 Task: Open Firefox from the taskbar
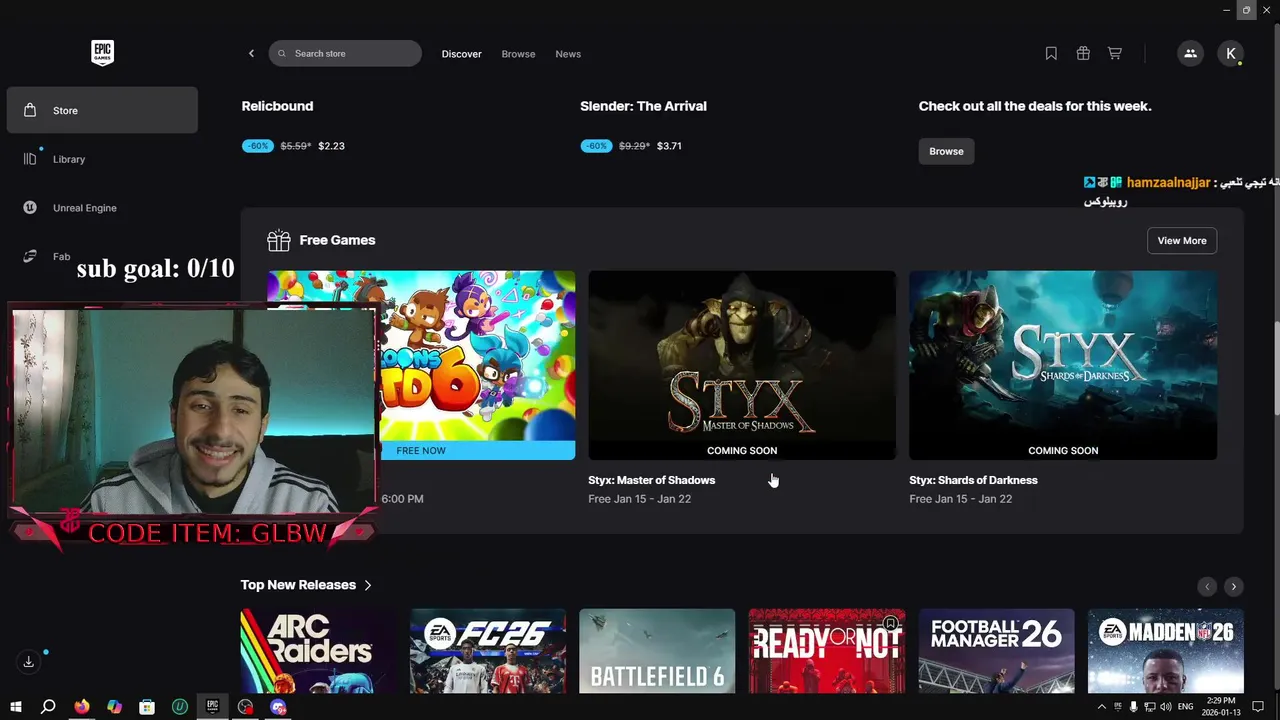pyautogui.click(x=81, y=707)
